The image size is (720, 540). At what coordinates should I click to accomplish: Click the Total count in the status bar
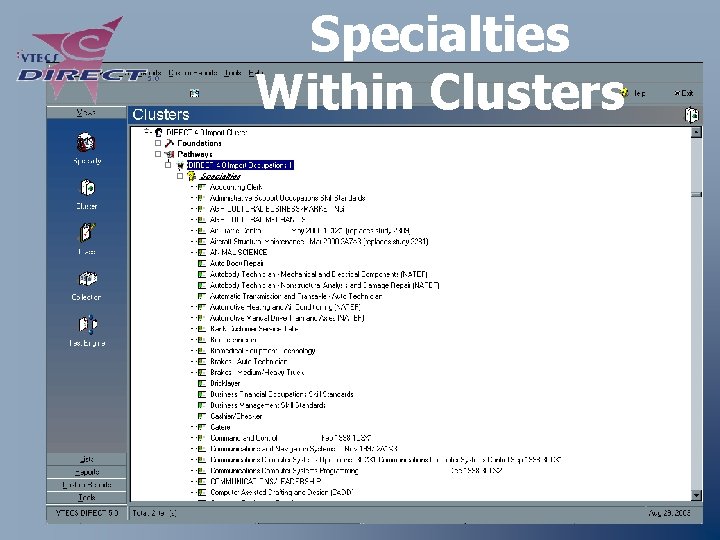click(154, 513)
